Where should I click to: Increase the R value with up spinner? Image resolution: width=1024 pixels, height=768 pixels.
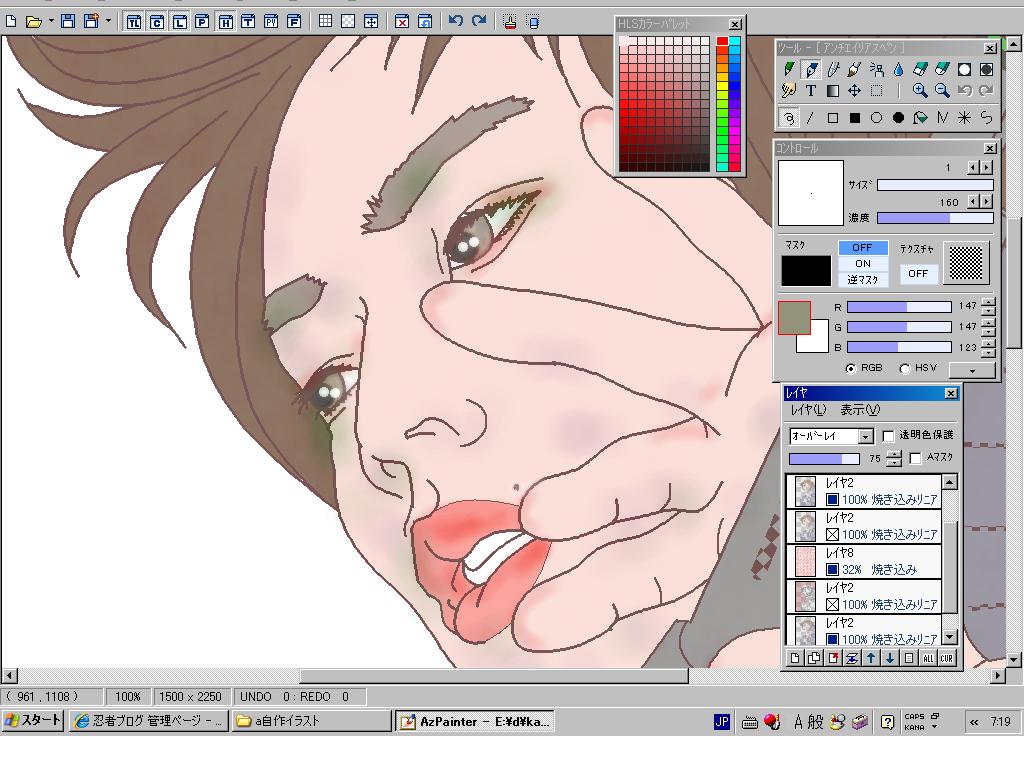pos(989,302)
